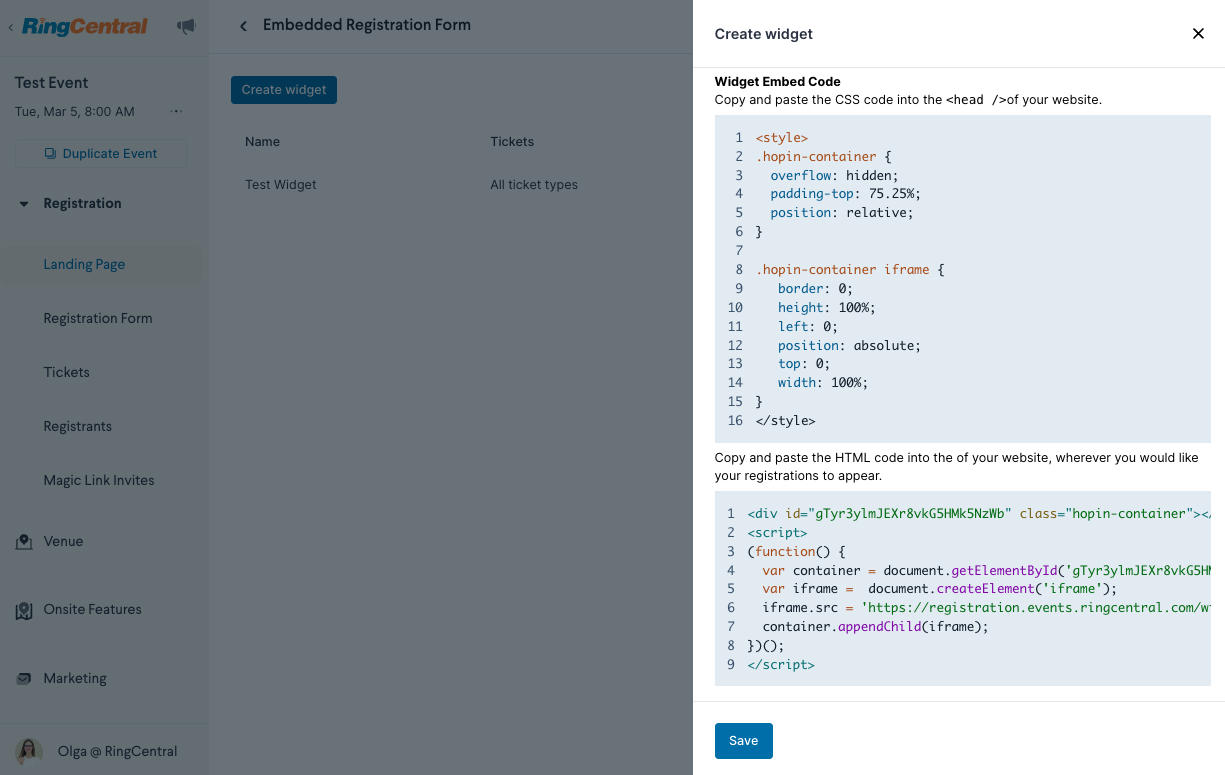Click the Create widget button
This screenshot has height=775, width=1225.
tap(284, 90)
